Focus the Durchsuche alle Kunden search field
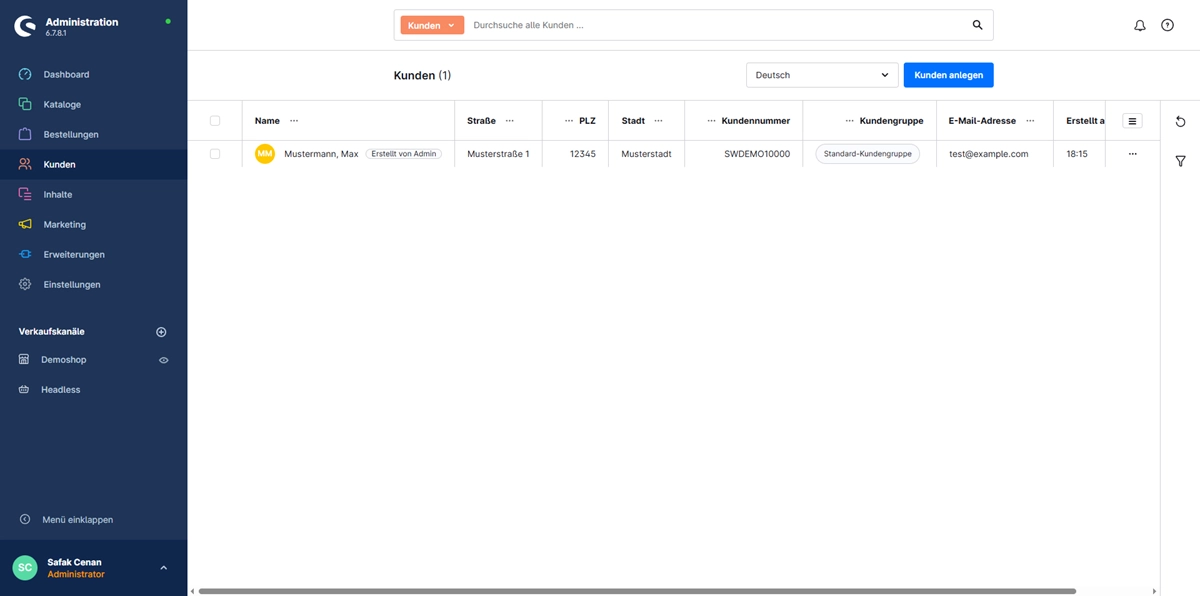The image size is (1200, 596). (715, 25)
